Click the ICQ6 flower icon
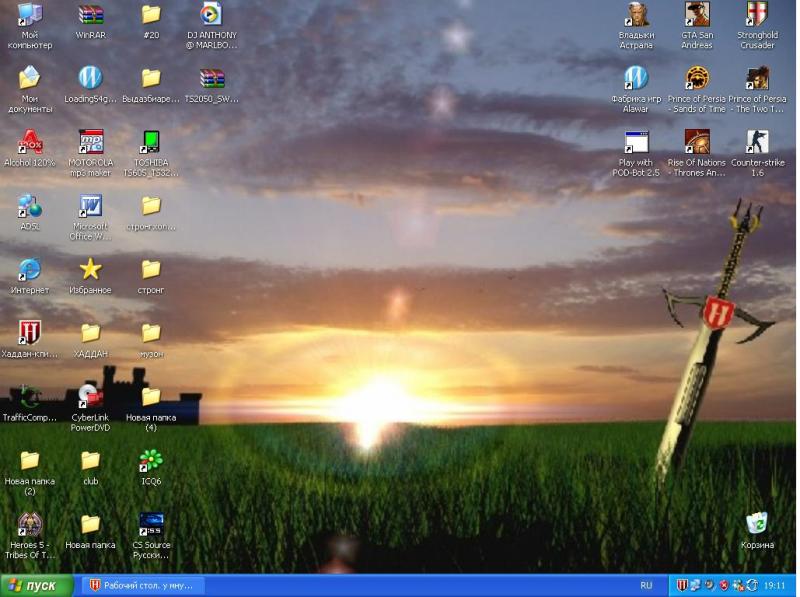The image size is (800, 597). (x=151, y=460)
